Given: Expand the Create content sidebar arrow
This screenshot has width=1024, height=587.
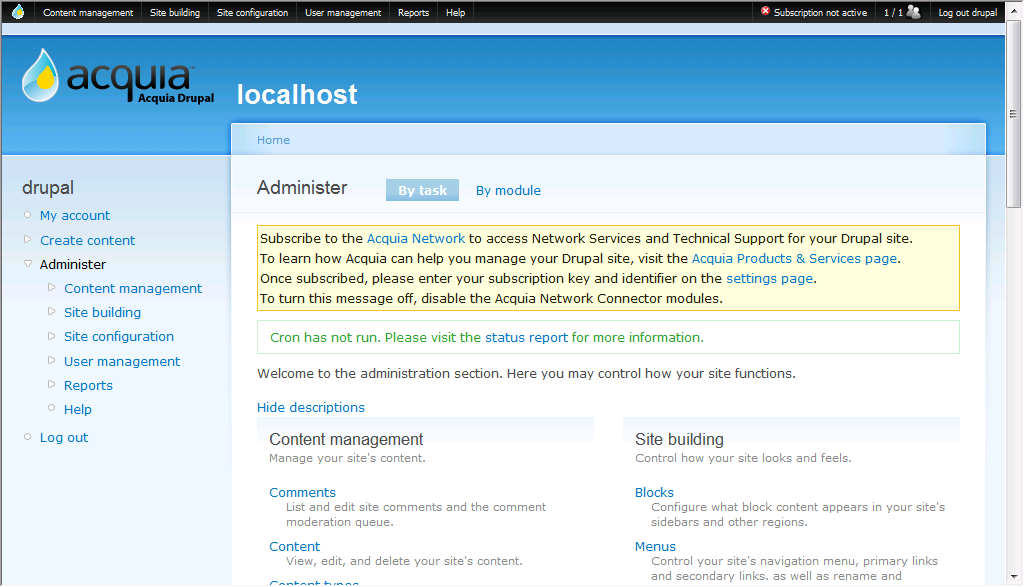Looking at the screenshot, I should pos(27,240).
